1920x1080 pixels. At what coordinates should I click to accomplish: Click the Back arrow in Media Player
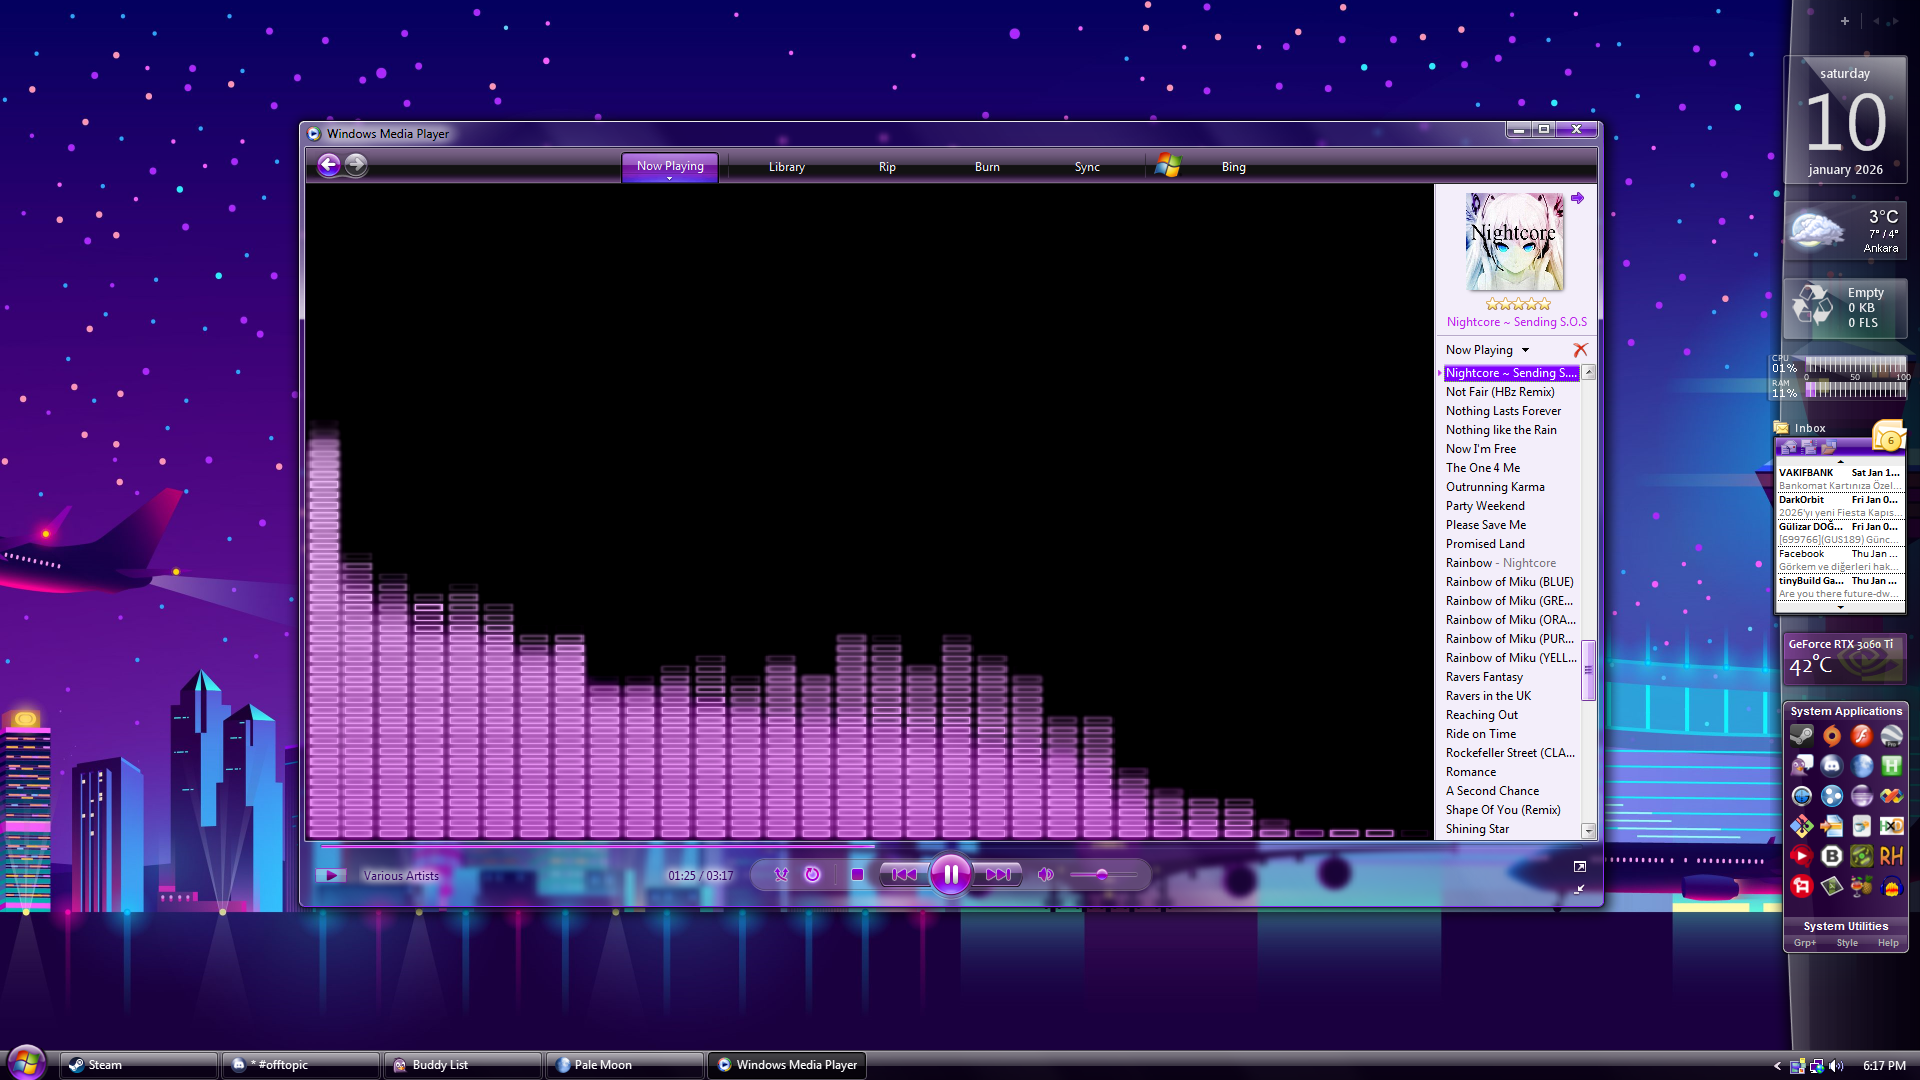tap(329, 165)
